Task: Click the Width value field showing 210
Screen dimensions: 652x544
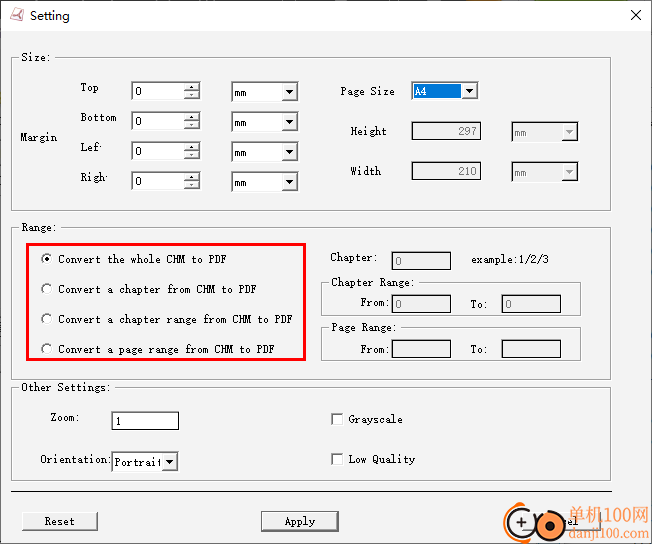Action: [x=446, y=171]
